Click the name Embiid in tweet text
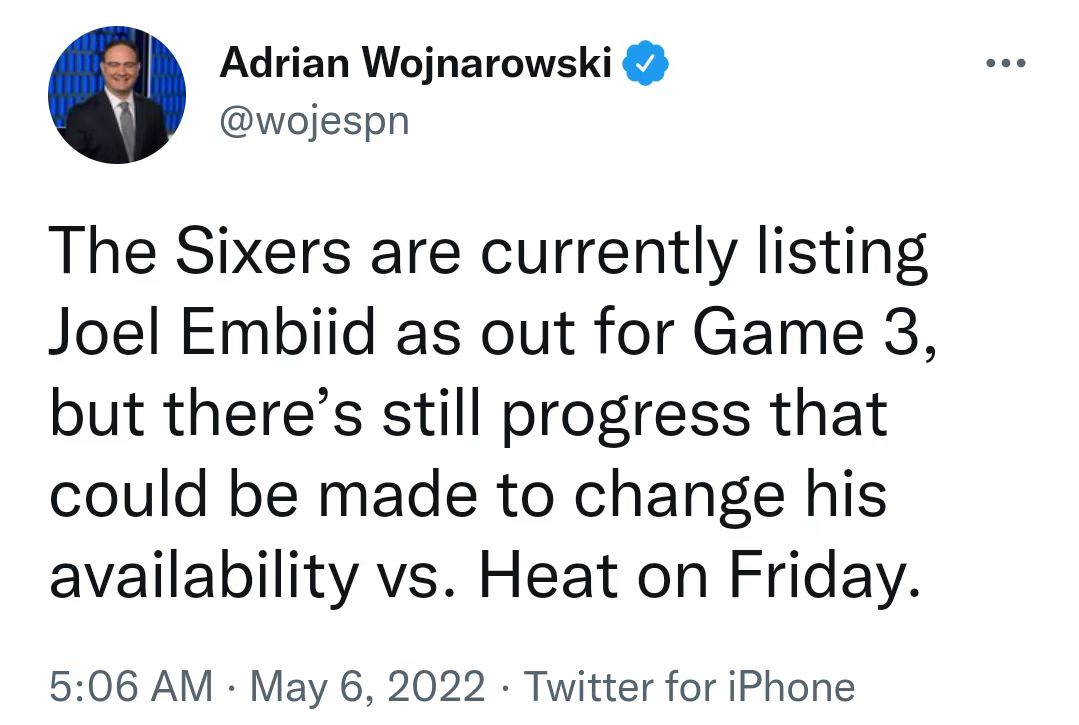1079x725 pixels. pos(278,331)
